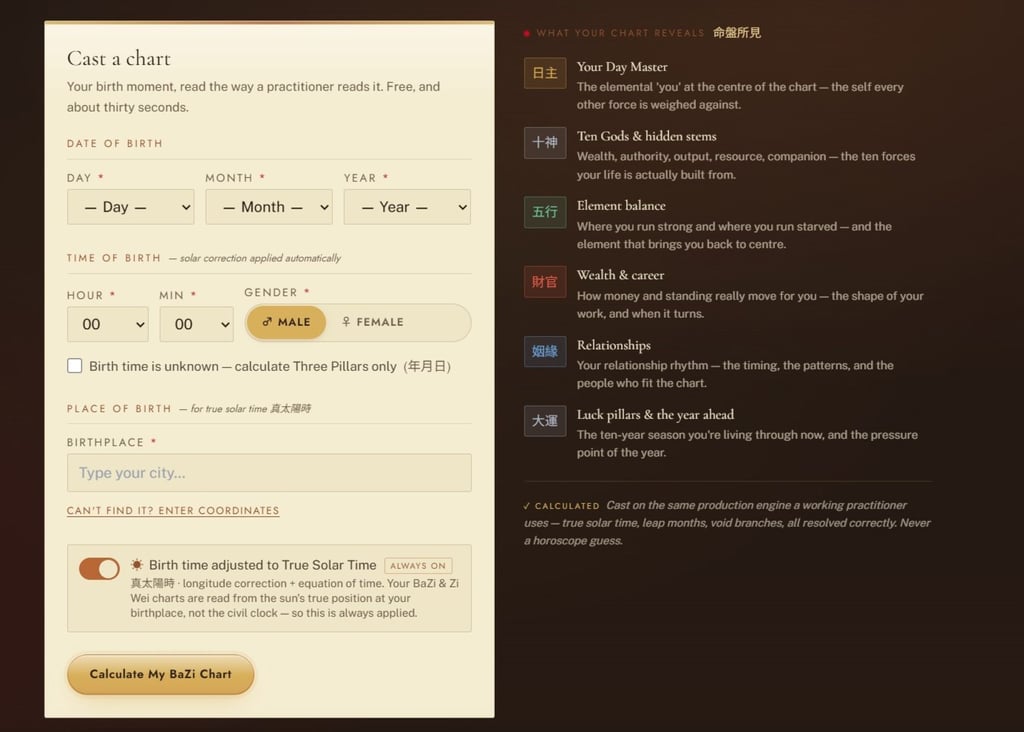Click the WHAT YOUR CHART REVEALS label

(x=620, y=33)
